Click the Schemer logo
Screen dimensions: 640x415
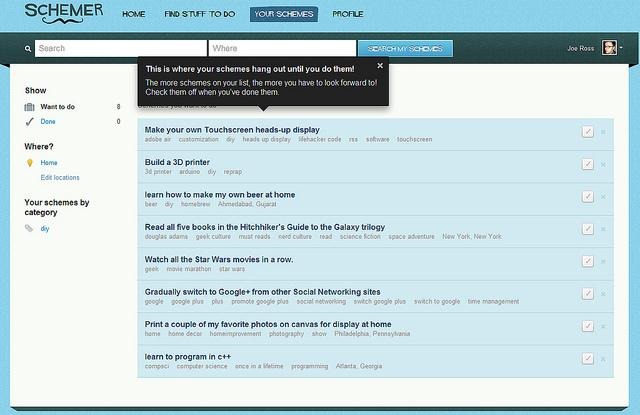point(62,13)
